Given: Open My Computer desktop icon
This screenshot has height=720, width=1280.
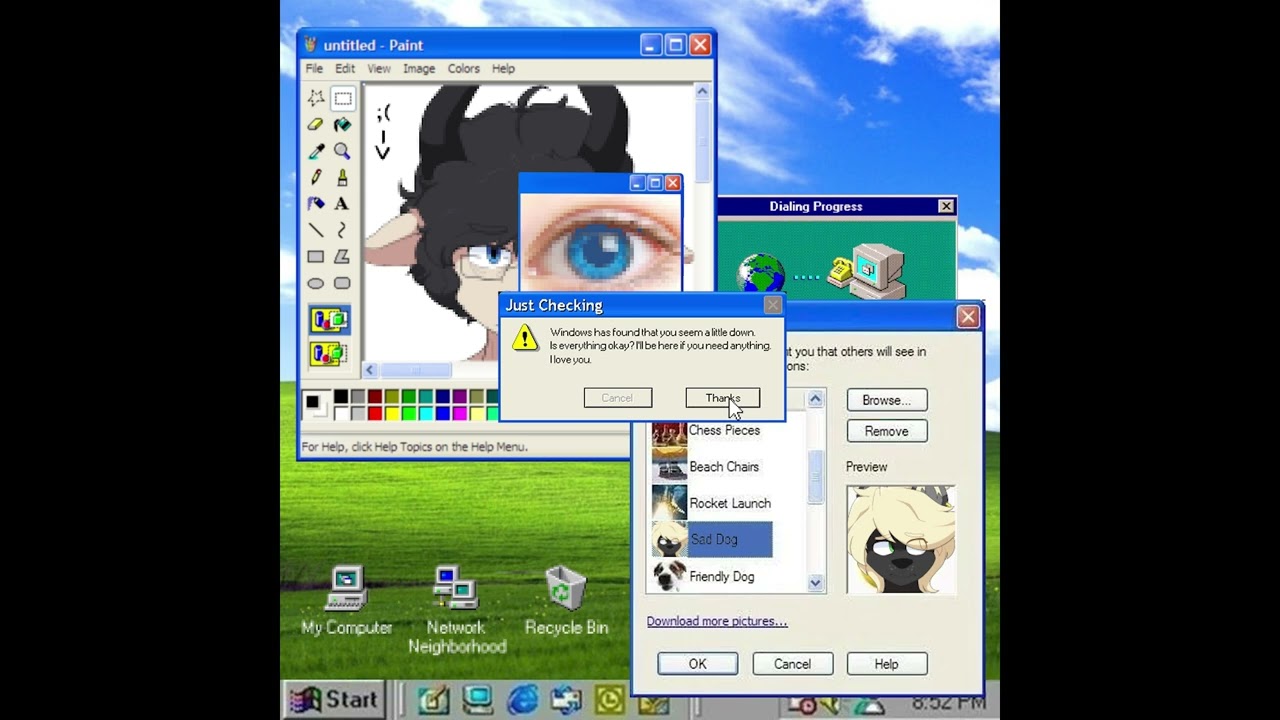Looking at the screenshot, I should pyautogui.click(x=347, y=600).
